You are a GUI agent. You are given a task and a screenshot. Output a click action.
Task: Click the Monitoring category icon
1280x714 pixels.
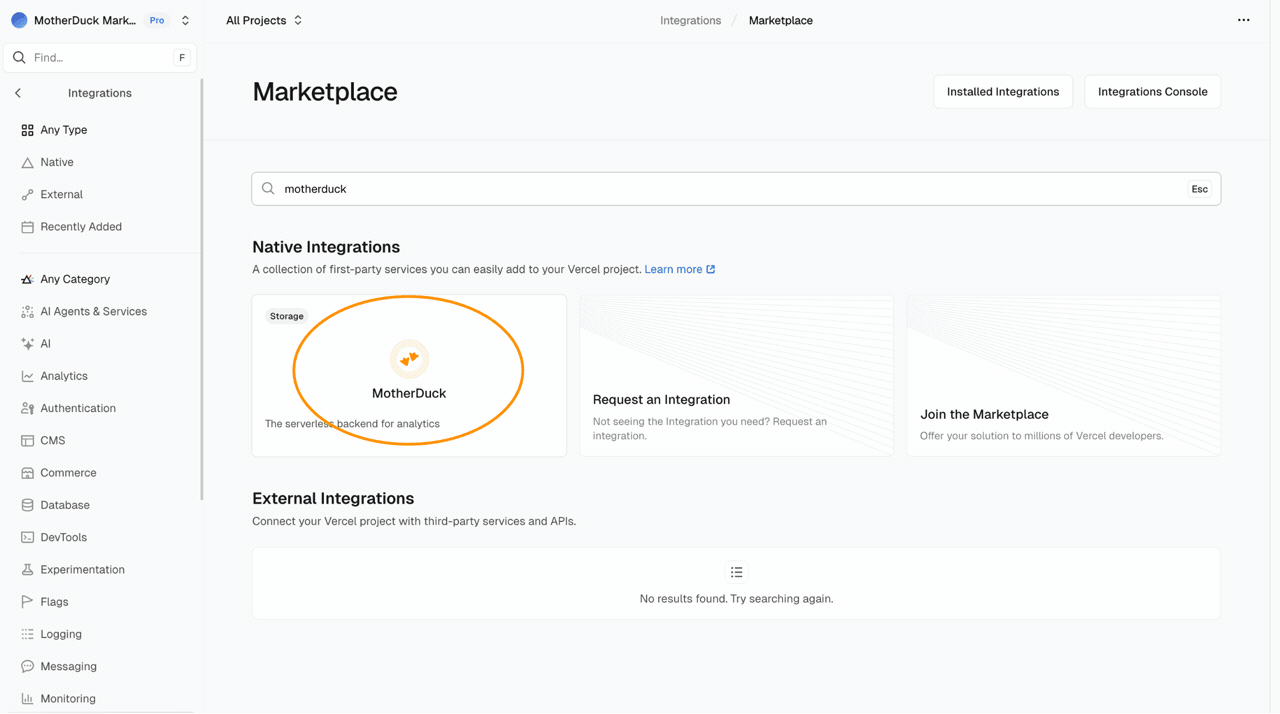(x=26, y=698)
